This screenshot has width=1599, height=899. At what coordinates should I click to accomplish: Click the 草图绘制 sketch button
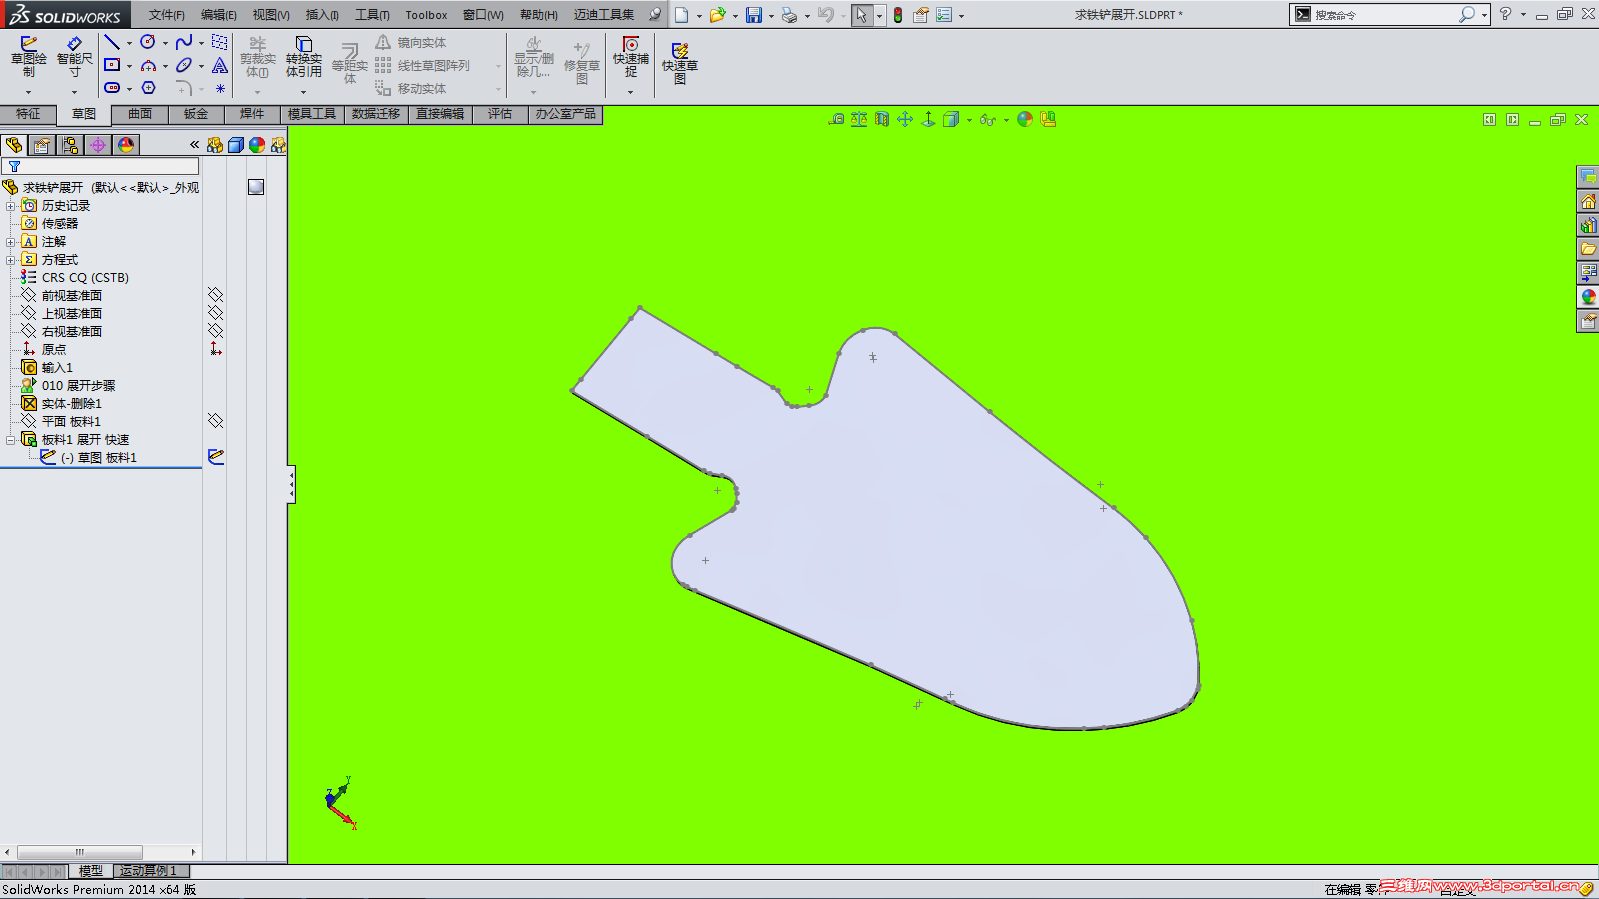coord(29,57)
